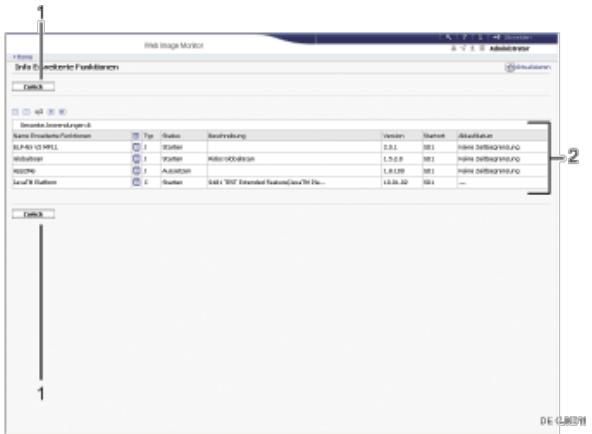Click the logout arrow icon beside Abmelden
Image resolution: width=592 pixels, height=434 pixels.
point(496,37)
